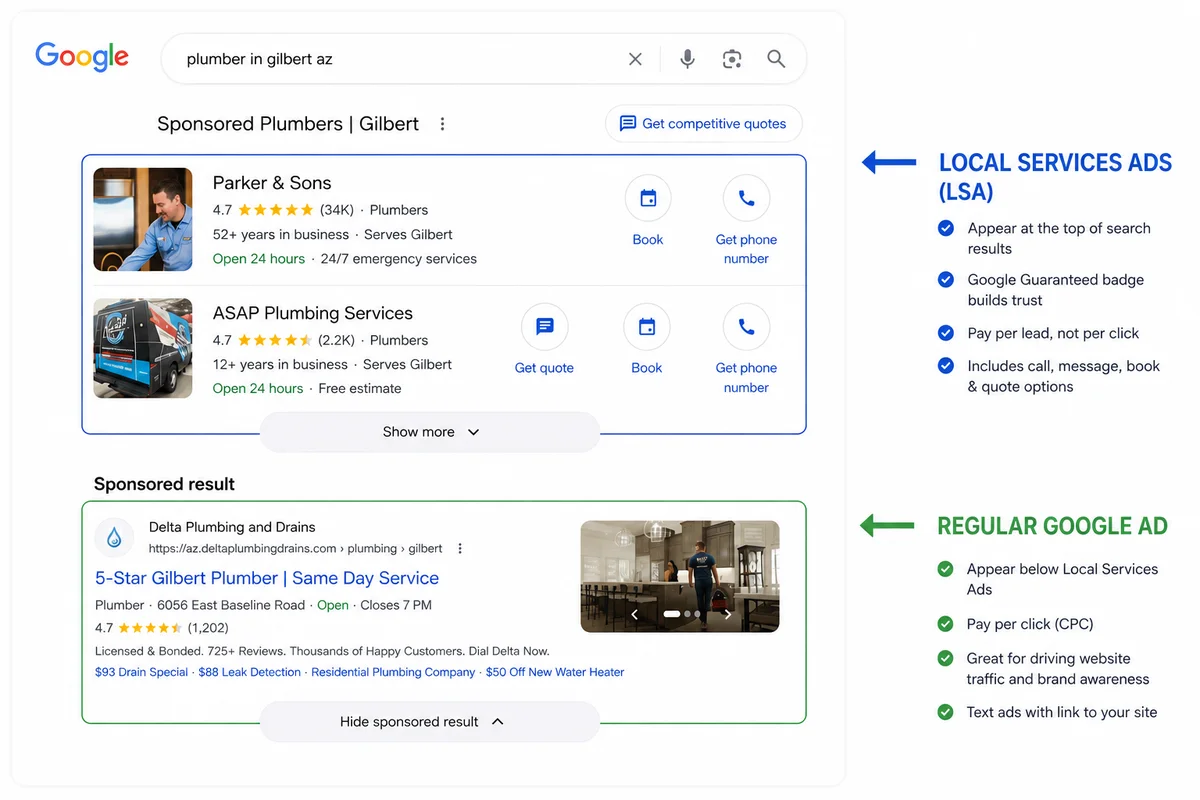This screenshot has height=800, width=1200.
Task: Click the $50 Off New Water Heater sitelink
Action: tap(555, 672)
